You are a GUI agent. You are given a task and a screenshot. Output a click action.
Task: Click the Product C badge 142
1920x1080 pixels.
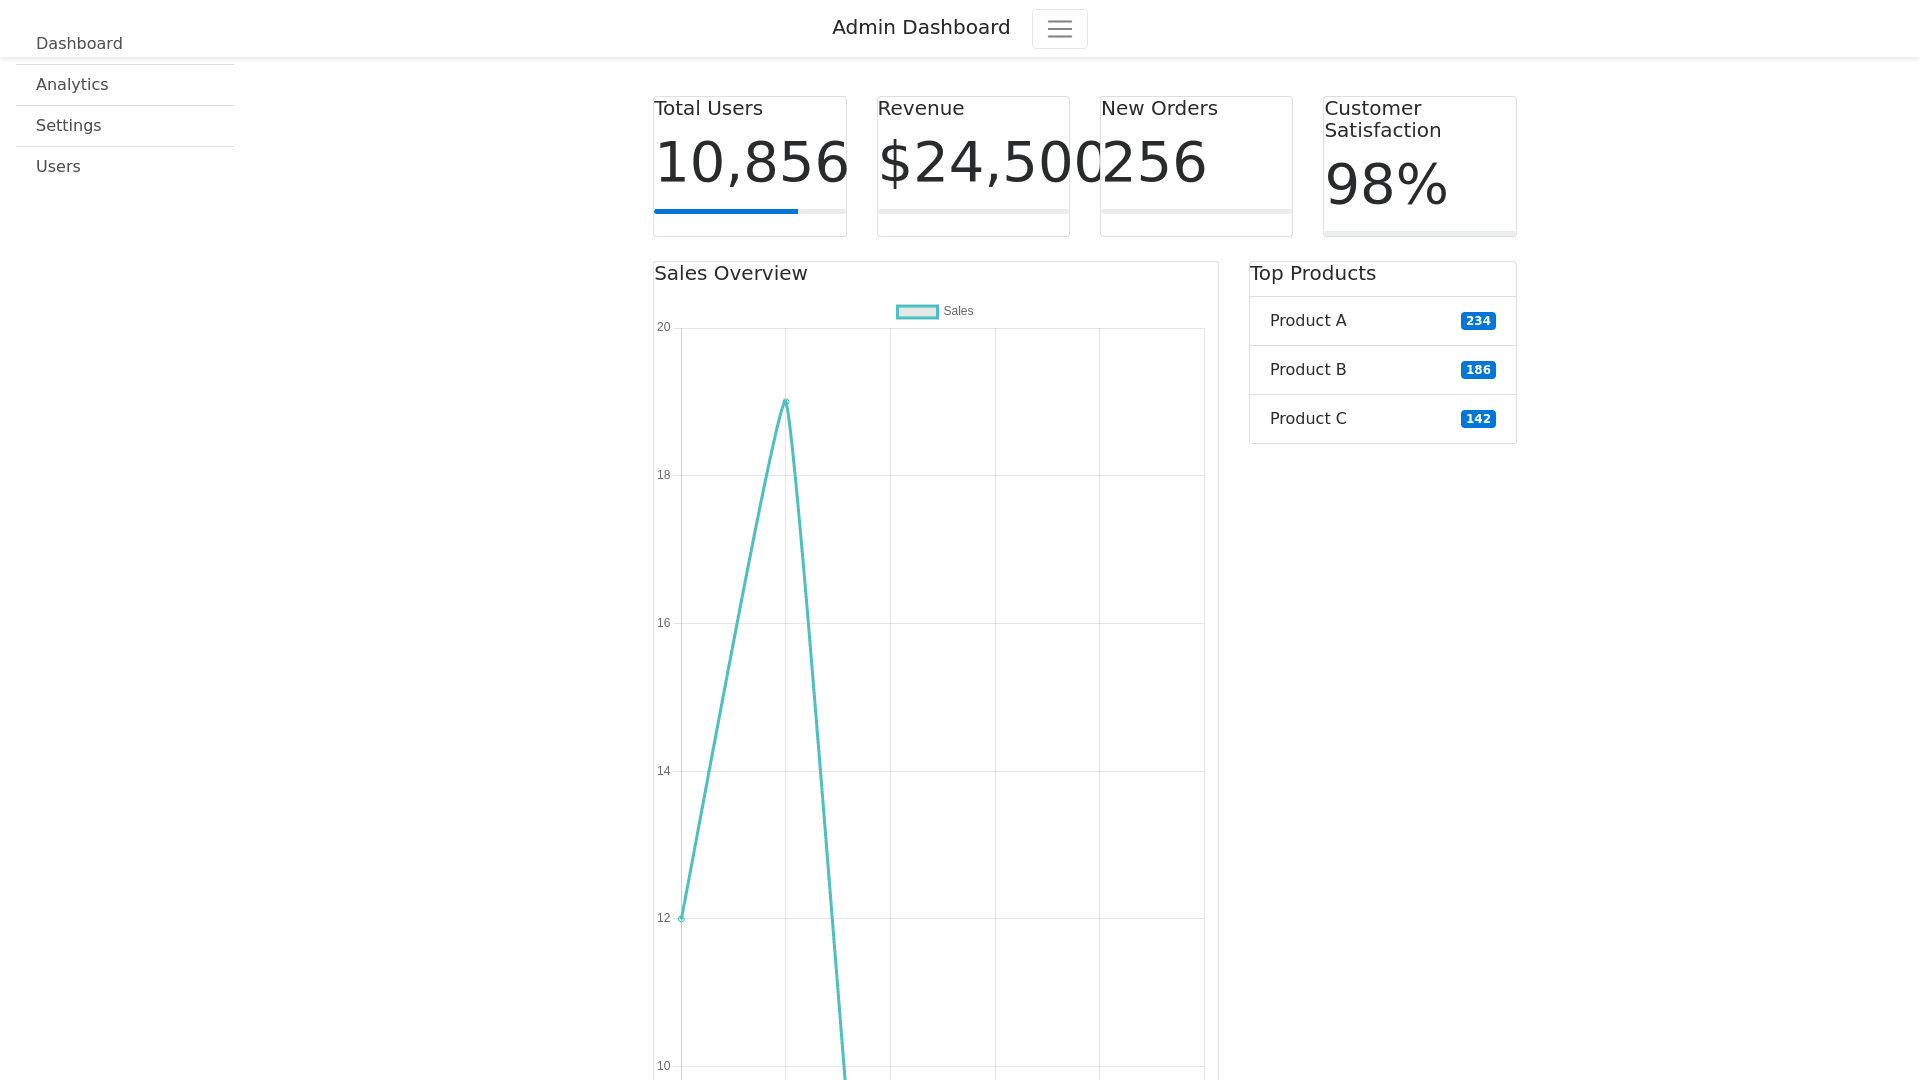pos(1477,419)
